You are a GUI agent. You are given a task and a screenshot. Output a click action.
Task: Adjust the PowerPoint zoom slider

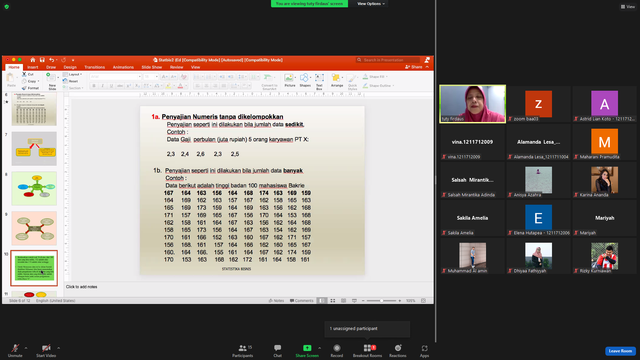pos(382,300)
